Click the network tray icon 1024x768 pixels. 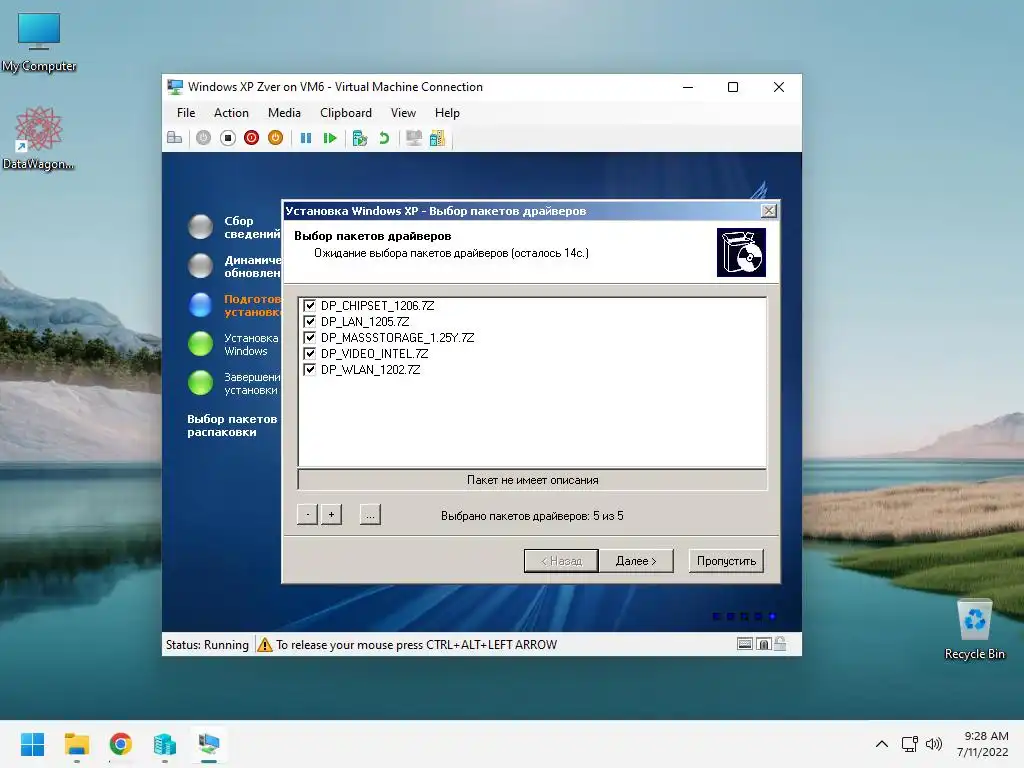tap(910, 744)
